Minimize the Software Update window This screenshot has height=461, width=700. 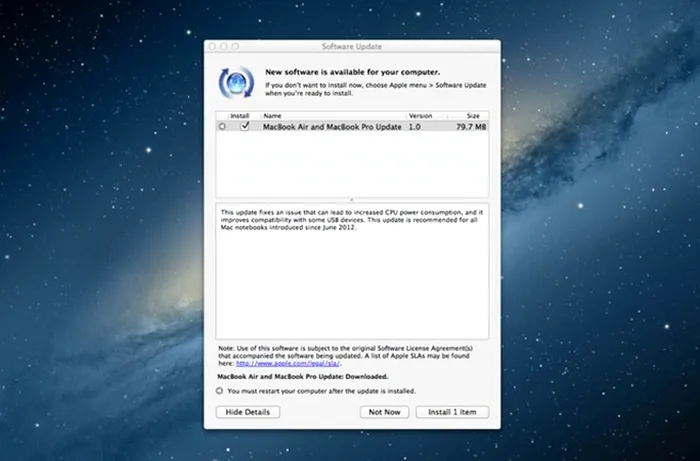[x=224, y=46]
